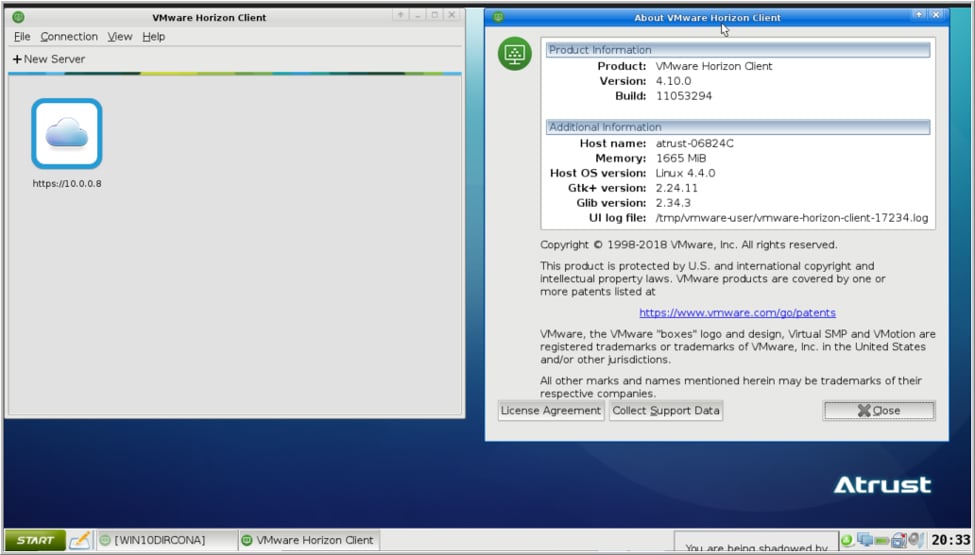Open the Help menu

(154, 37)
